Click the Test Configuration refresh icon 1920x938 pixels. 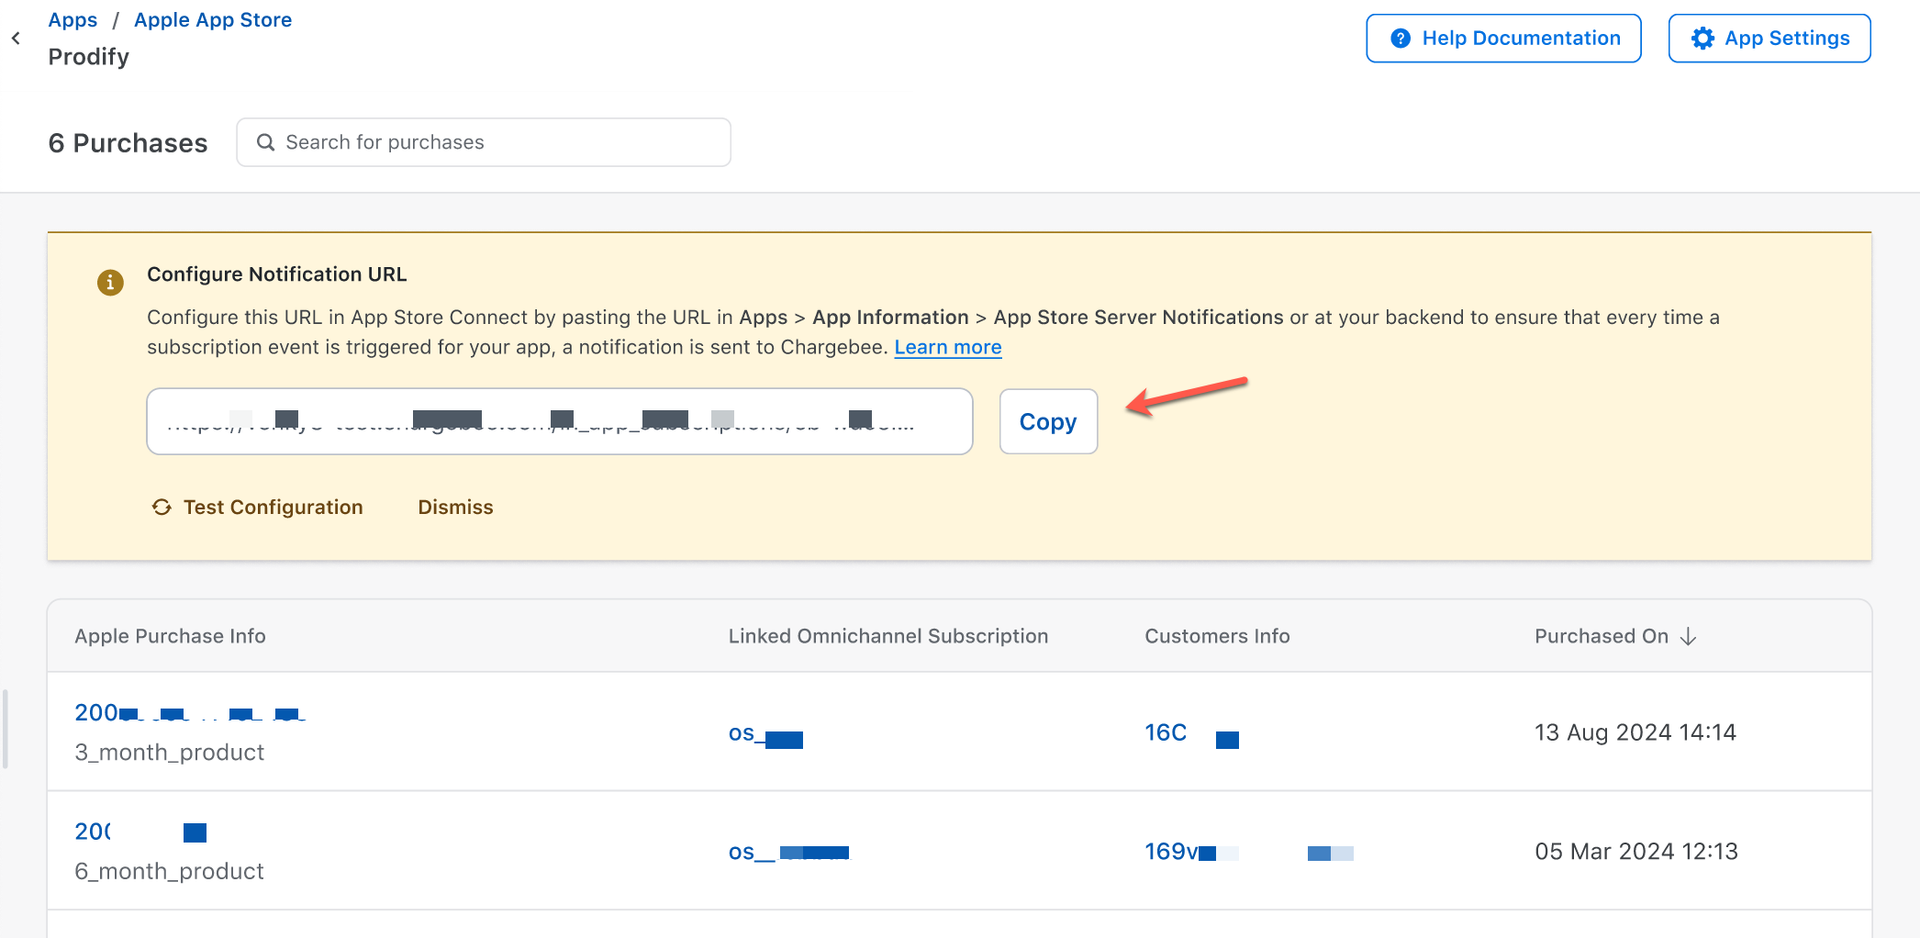pos(162,507)
